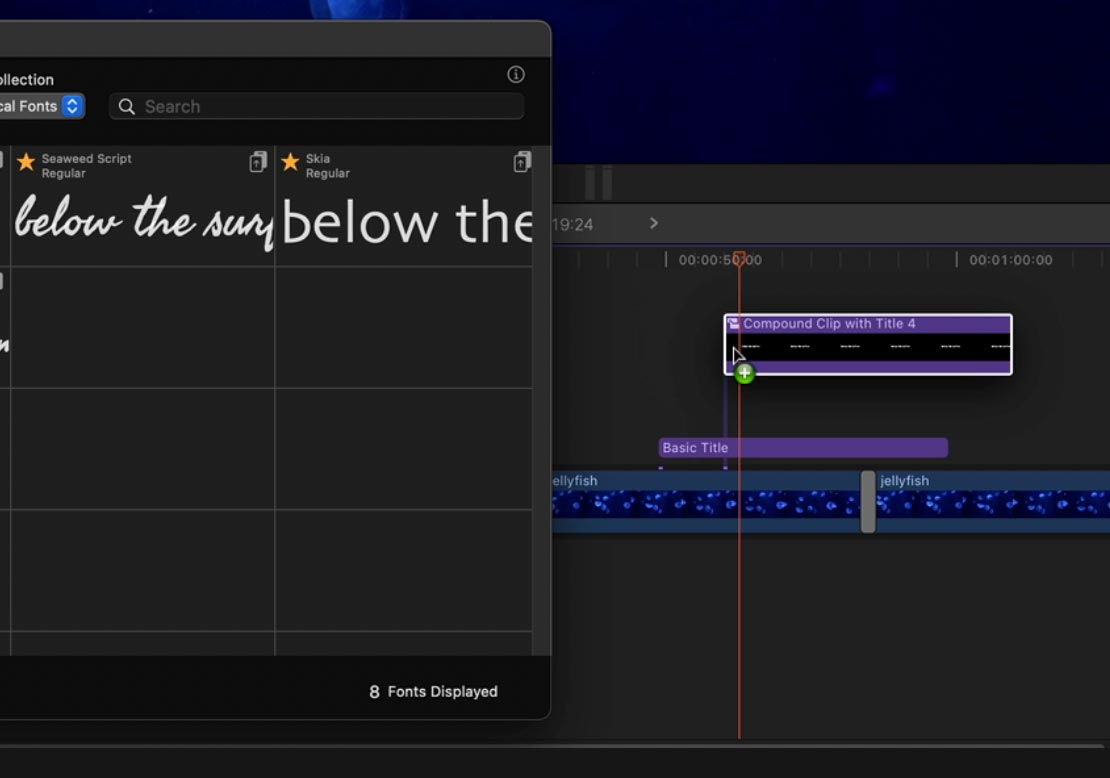
Task: Toggle favorite star for Skia
Action: 290,162
